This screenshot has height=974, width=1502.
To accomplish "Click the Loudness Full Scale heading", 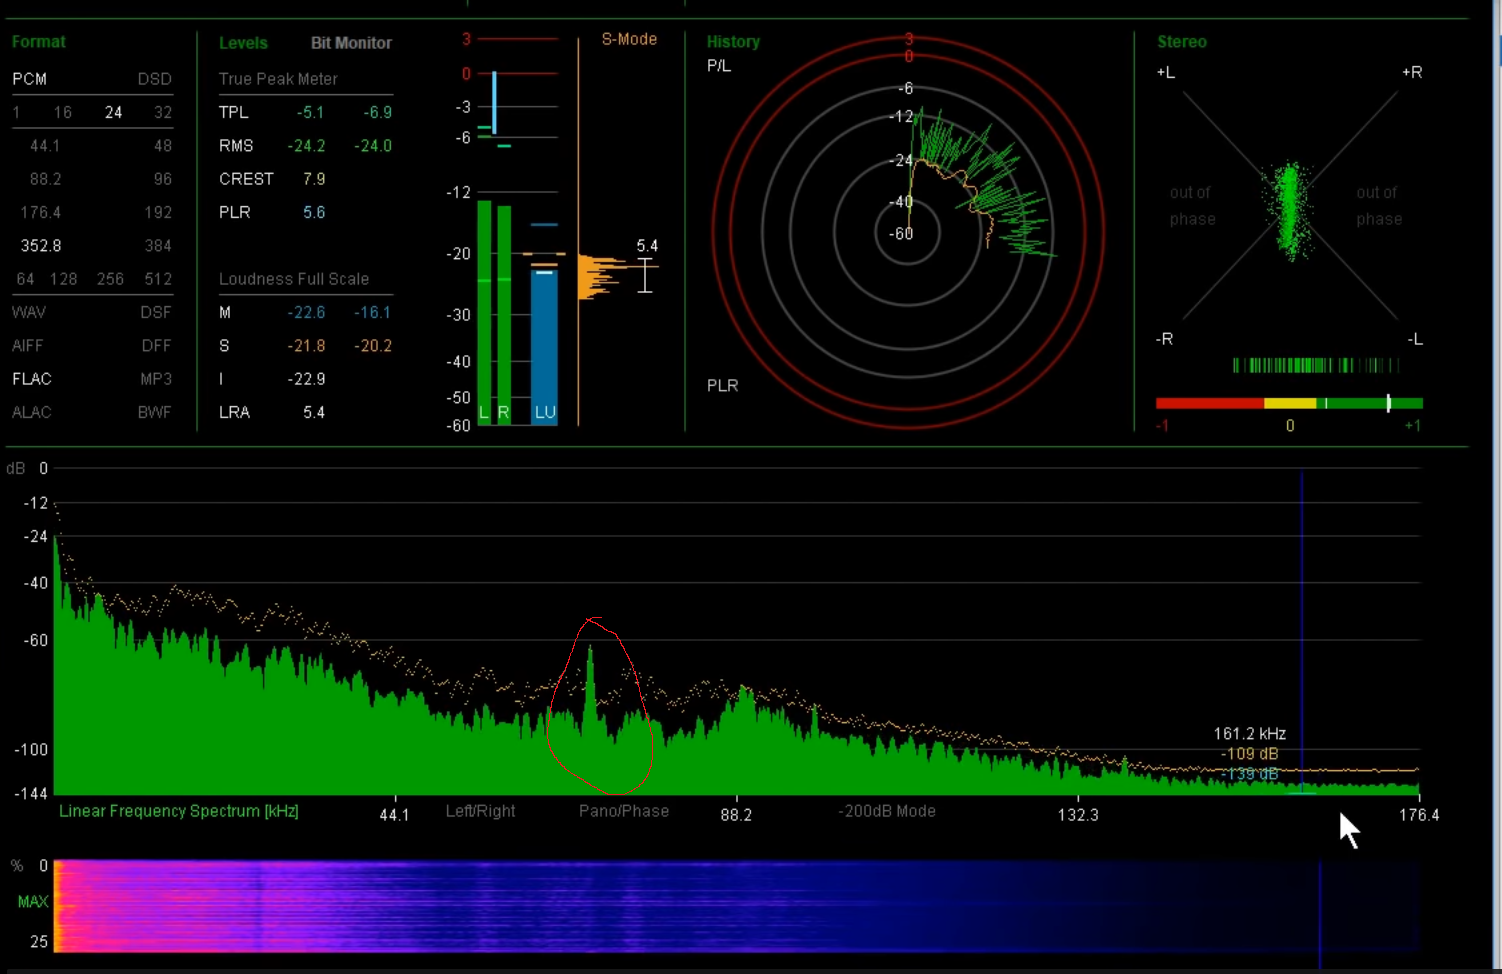I will [294, 279].
